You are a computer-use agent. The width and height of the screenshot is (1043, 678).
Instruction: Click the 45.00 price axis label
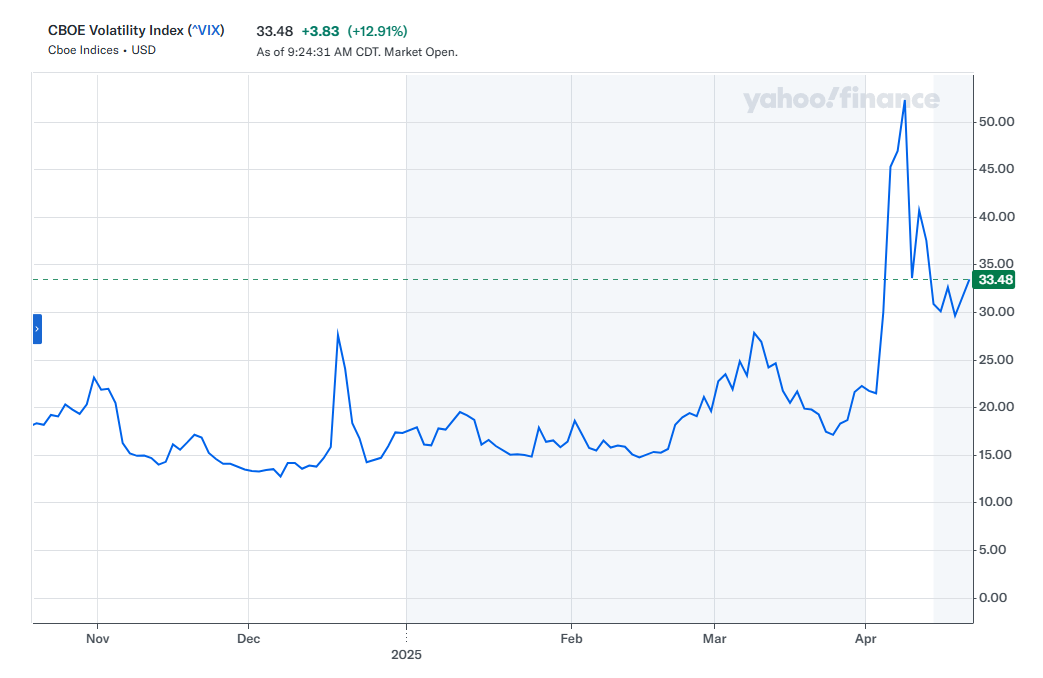click(x=996, y=169)
